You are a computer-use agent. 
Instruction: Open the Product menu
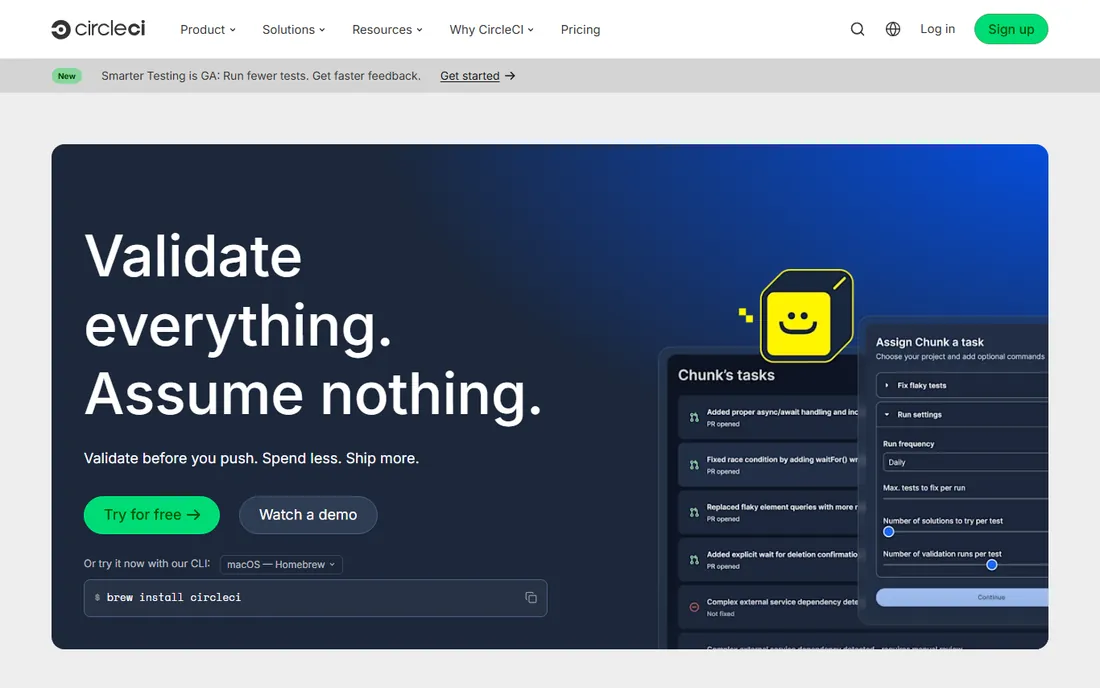click(208, 29)
